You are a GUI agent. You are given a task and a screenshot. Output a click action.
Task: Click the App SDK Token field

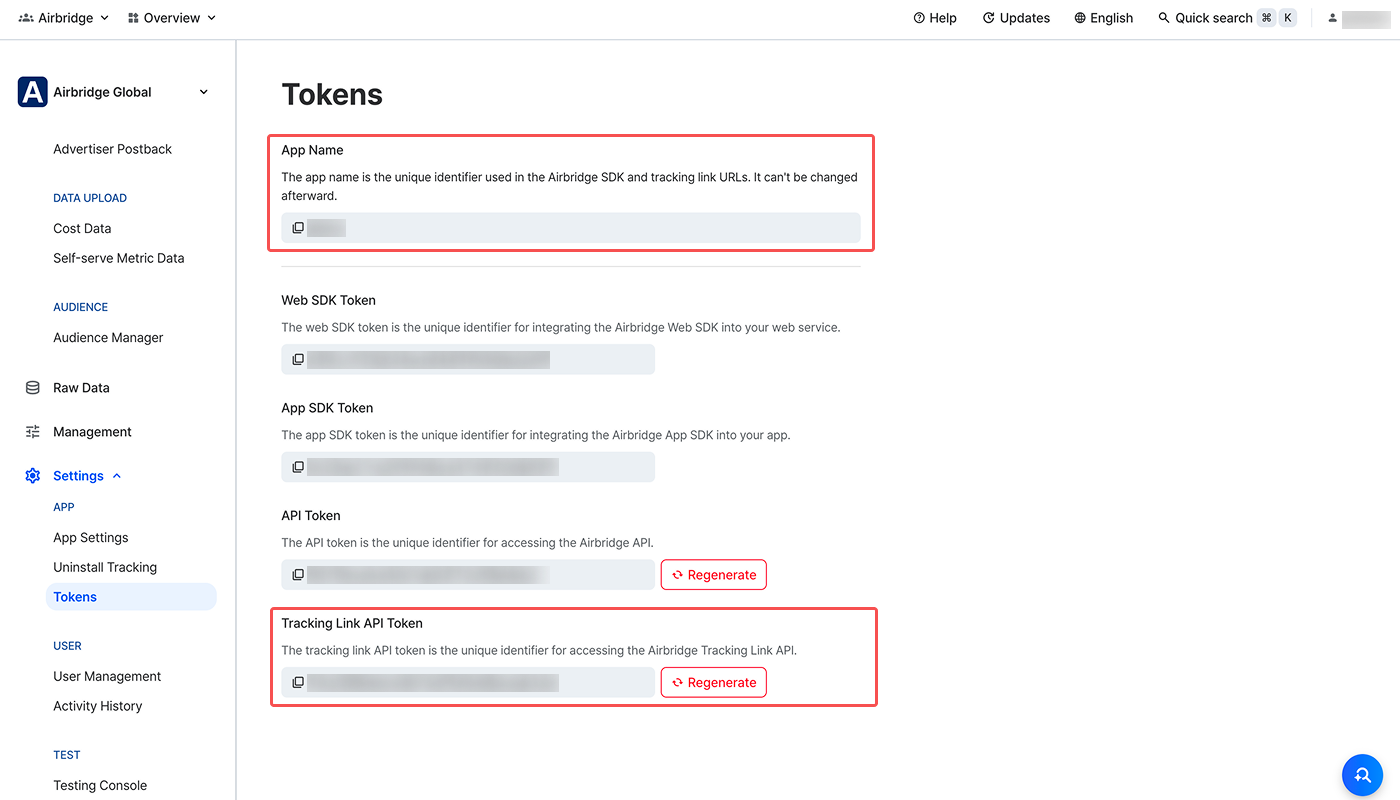(x=468, y=467)
